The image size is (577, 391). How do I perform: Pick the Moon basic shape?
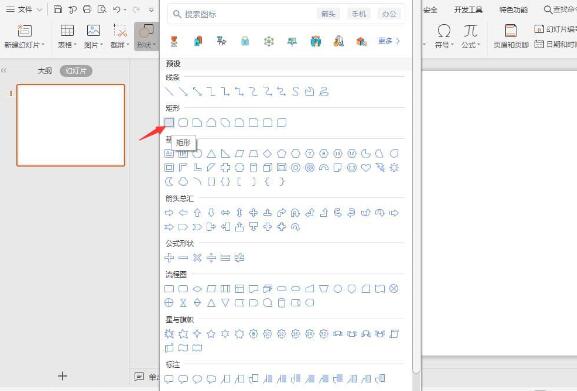point(169,181)
